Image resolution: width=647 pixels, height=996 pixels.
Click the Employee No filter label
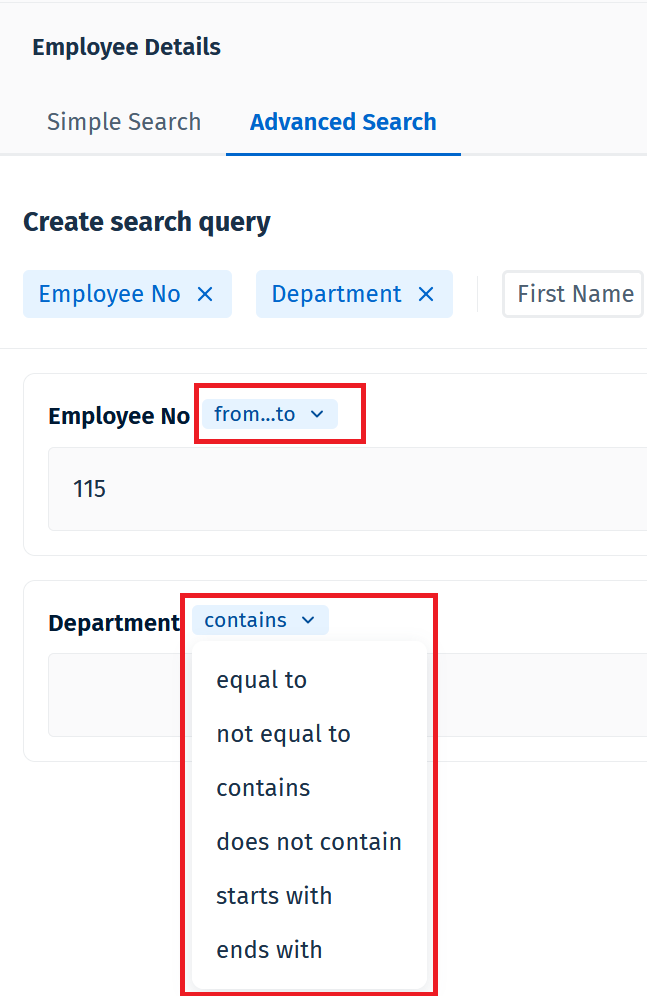pyautogui.click(x=118, y=415)
